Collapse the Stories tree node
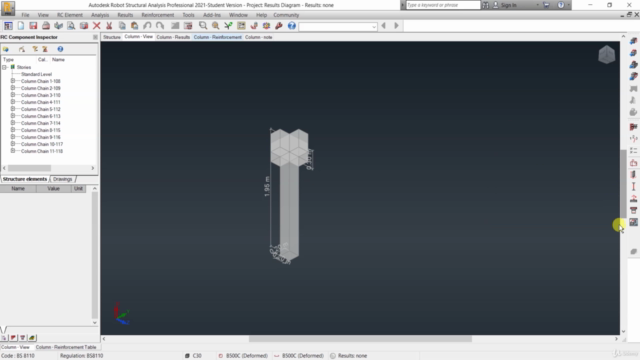Viewport: 640px width, 360px height. click(4, 67)
